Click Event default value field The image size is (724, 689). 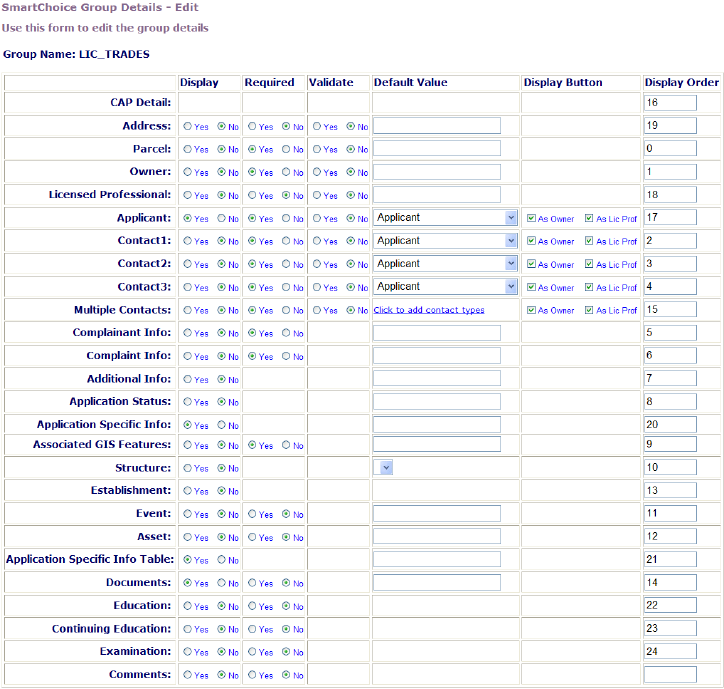coord(437,513)
